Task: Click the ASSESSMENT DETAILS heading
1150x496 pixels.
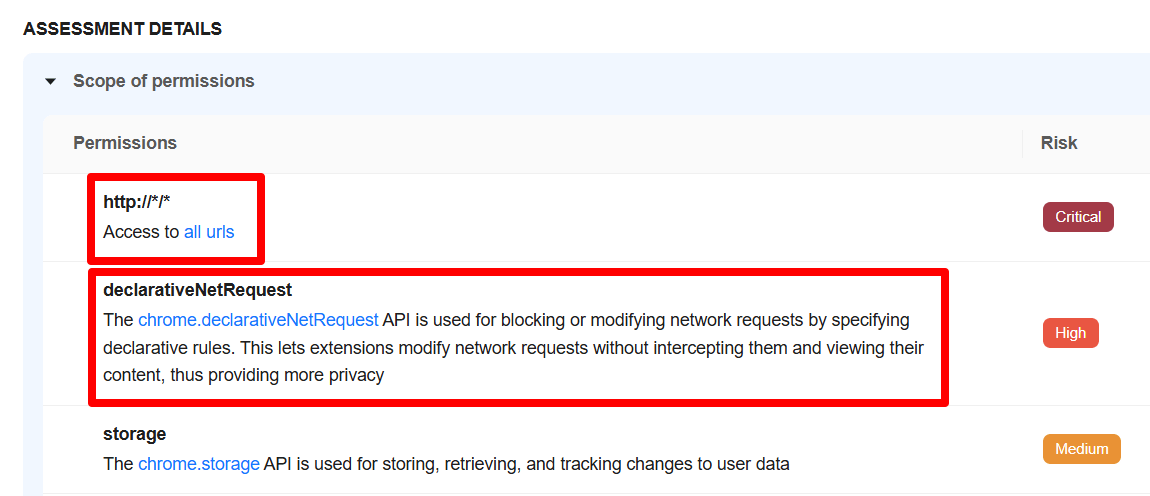Action: pyautogui.click(x=122, y=29)
